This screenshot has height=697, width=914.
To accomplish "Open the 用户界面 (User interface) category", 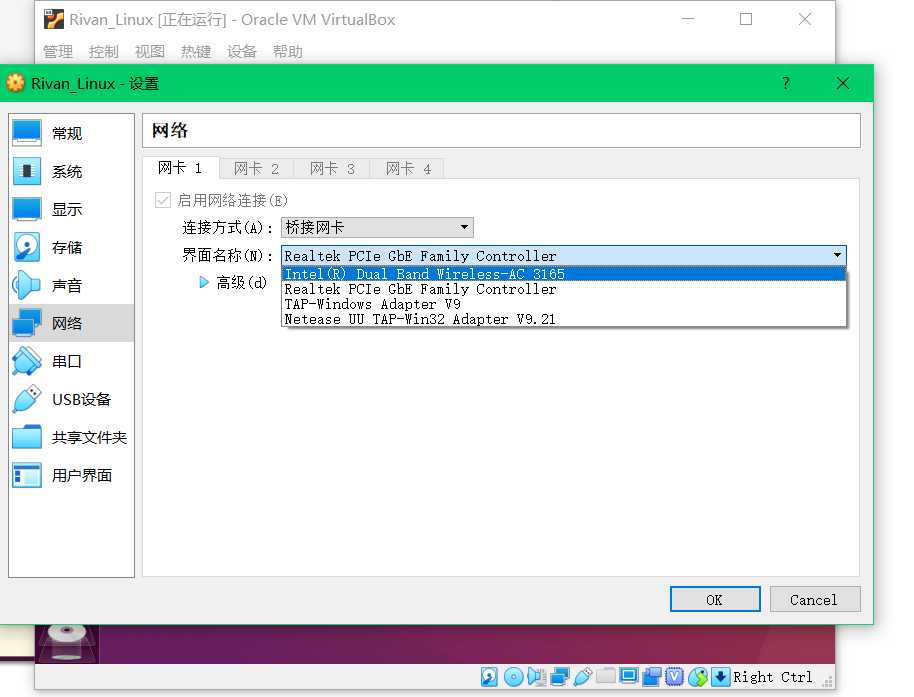I will click(71, 475).
